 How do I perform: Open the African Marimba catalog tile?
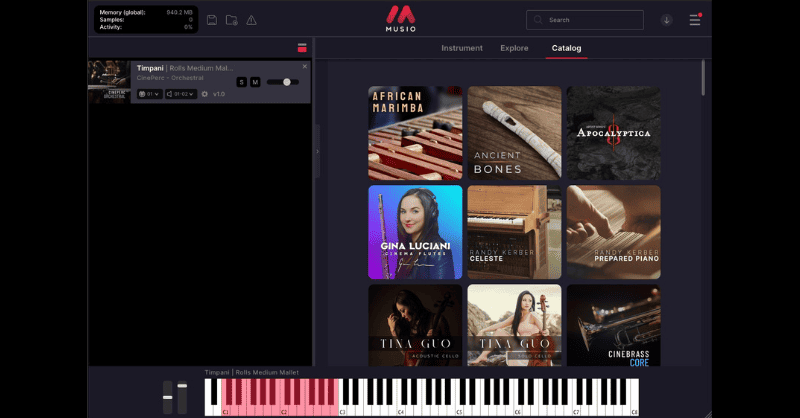[x=415, y=133]
